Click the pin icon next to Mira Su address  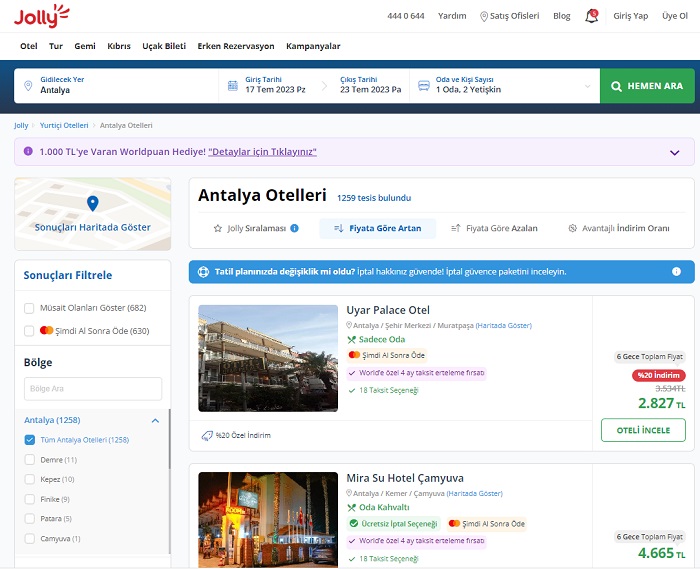pos(349,493)
